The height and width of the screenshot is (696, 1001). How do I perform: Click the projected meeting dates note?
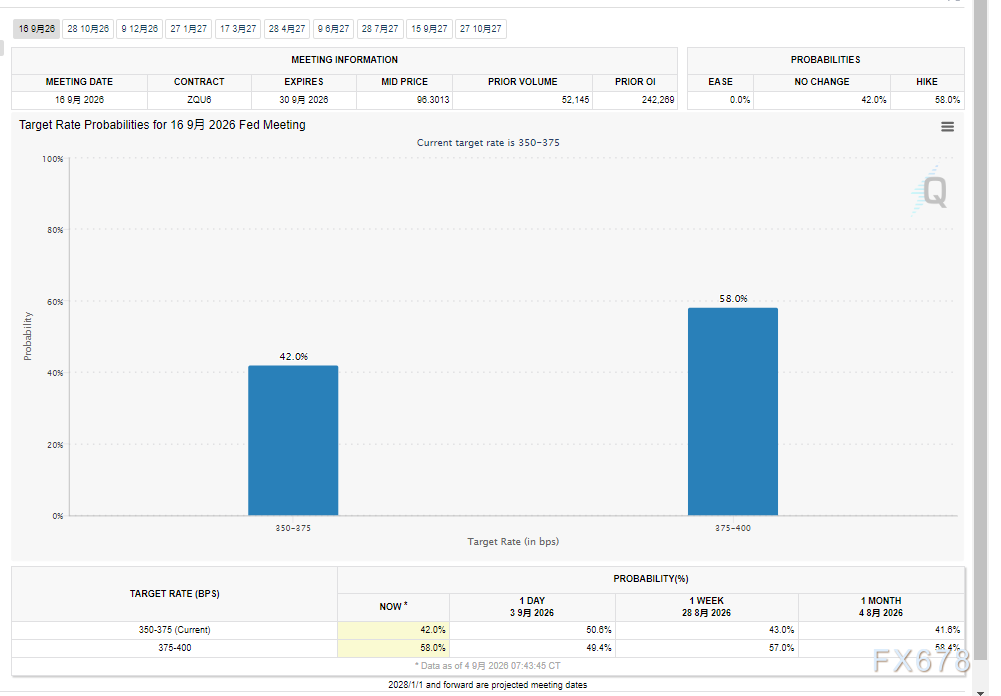(488, 685)
